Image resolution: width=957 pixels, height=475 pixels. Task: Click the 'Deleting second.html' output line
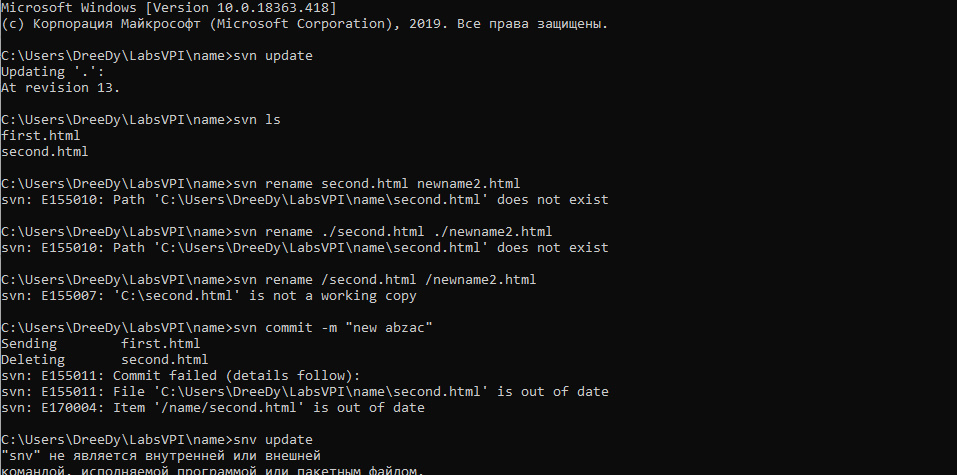pyautogui.click(x=104, y=360)
